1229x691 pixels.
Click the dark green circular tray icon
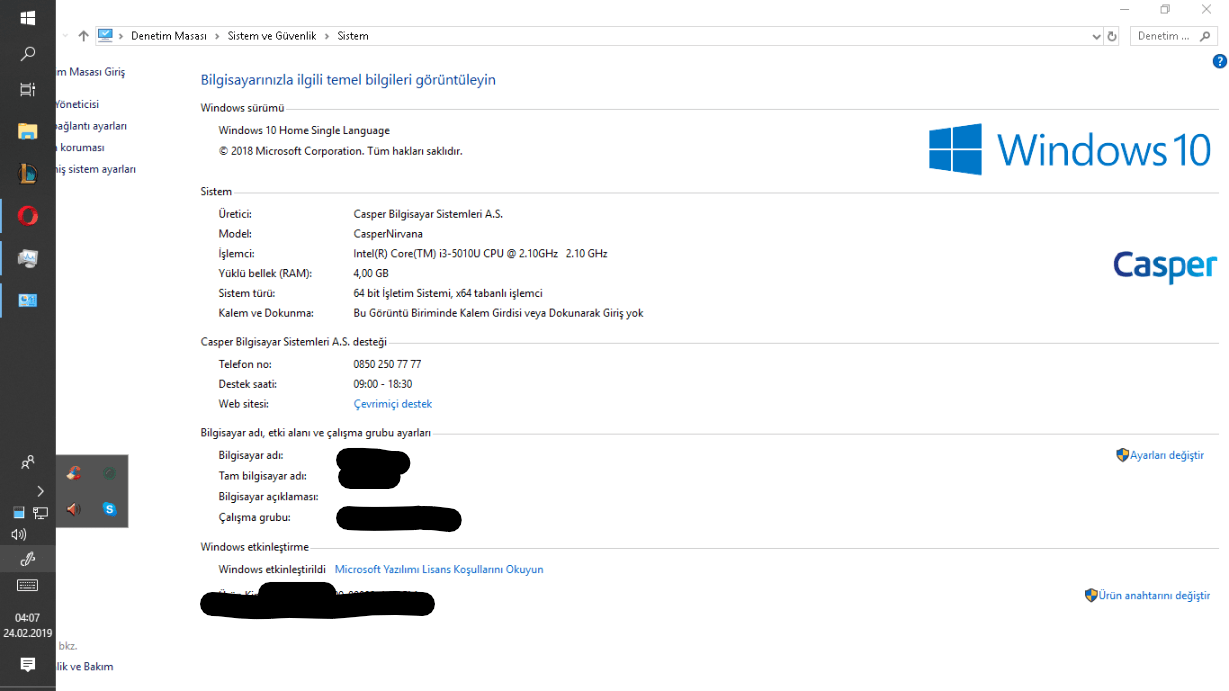point(109,472)
